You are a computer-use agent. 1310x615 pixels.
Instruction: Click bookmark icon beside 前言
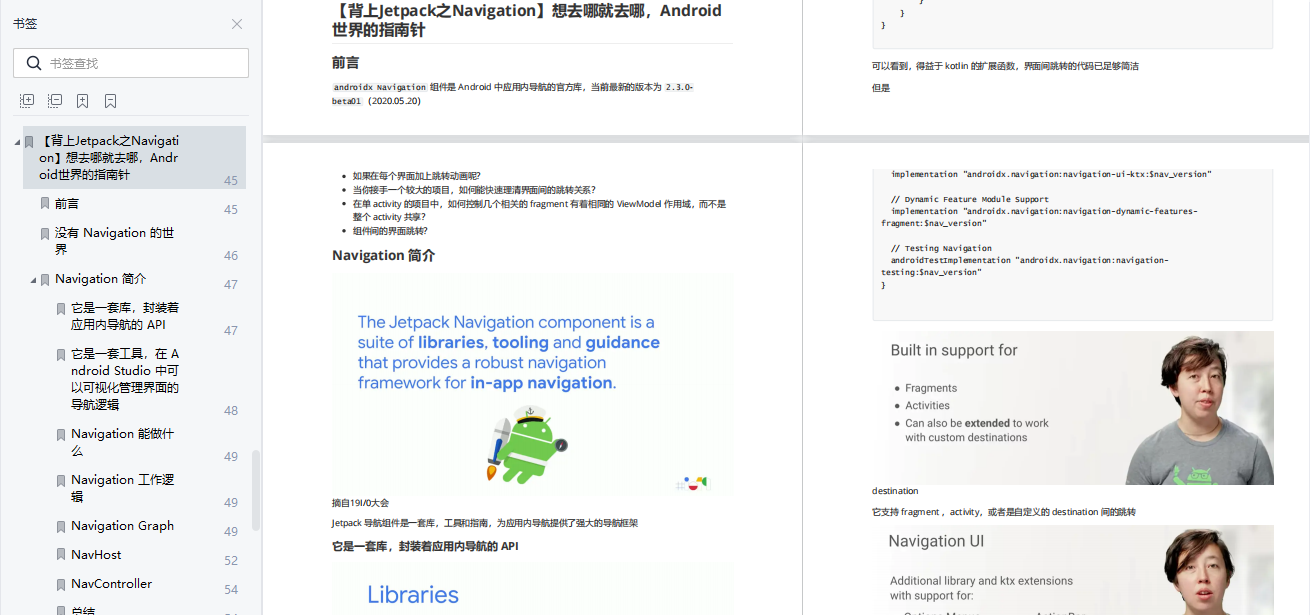coord(45,203)
